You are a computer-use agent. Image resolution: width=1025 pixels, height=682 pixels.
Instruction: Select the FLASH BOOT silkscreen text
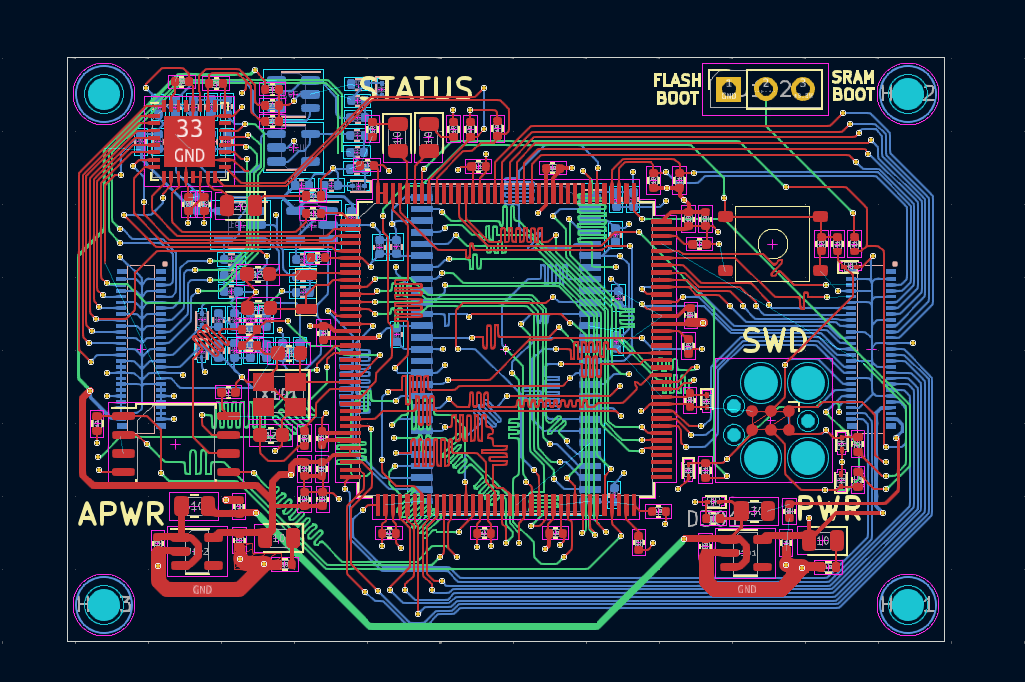677,89
